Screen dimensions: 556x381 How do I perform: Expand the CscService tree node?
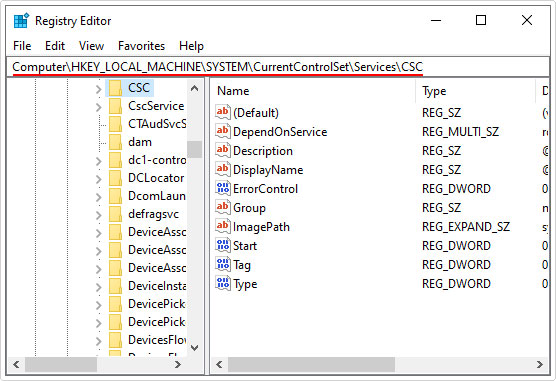click(99, 107)
